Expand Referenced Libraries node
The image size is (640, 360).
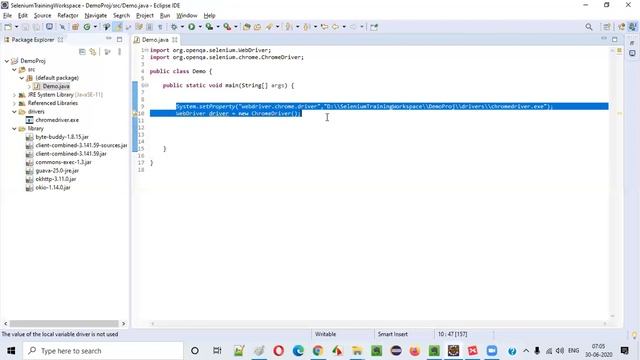14,103
